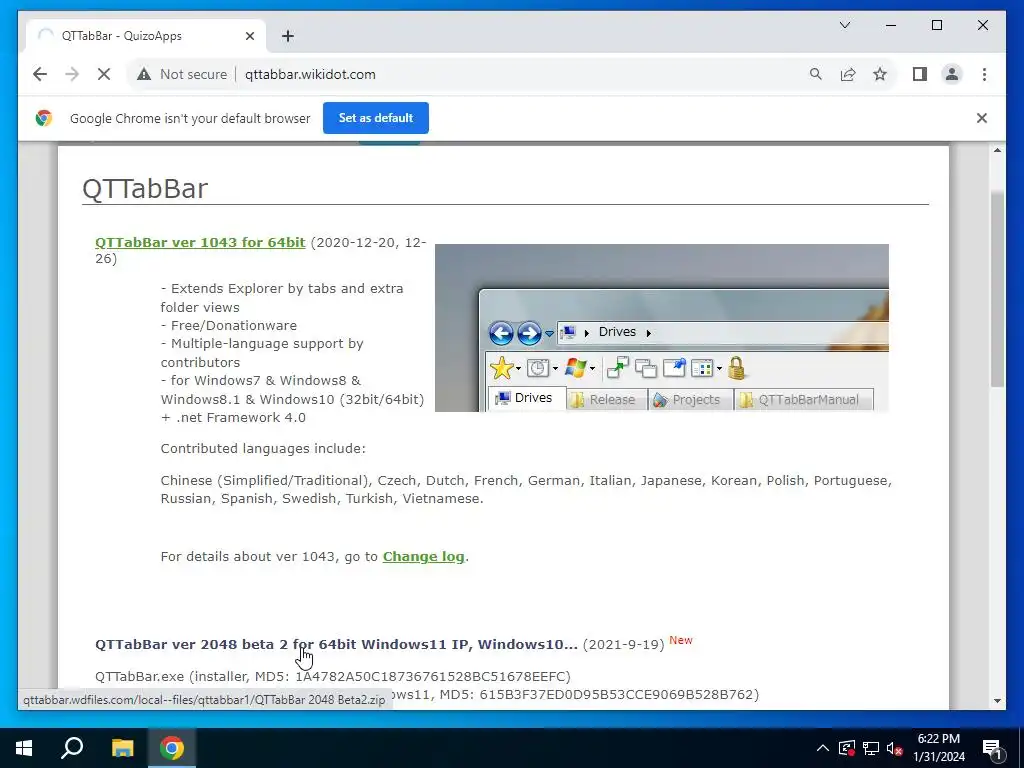
Task: Open the Windows Start menu
Action: pyautogui.click(x=24, y=748)
